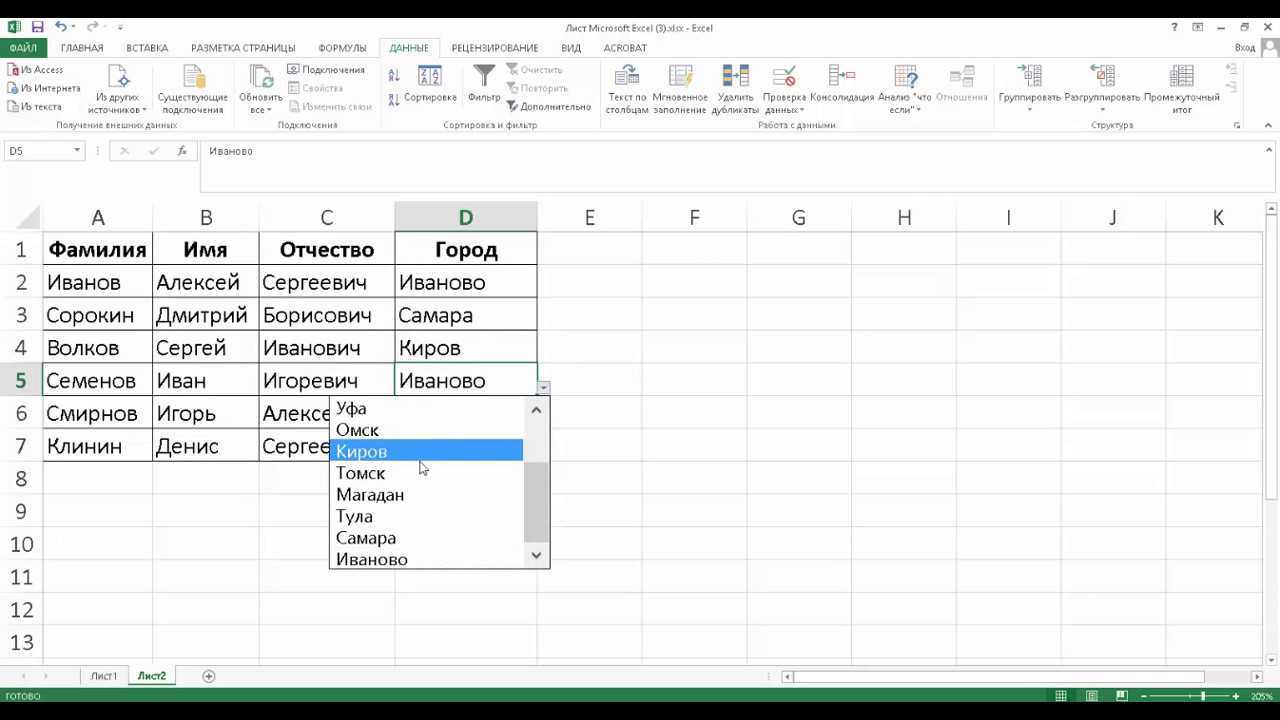Click dropdown list scroll down arrow
Viewport: 1280px width, 720px height.
[537, 556]
